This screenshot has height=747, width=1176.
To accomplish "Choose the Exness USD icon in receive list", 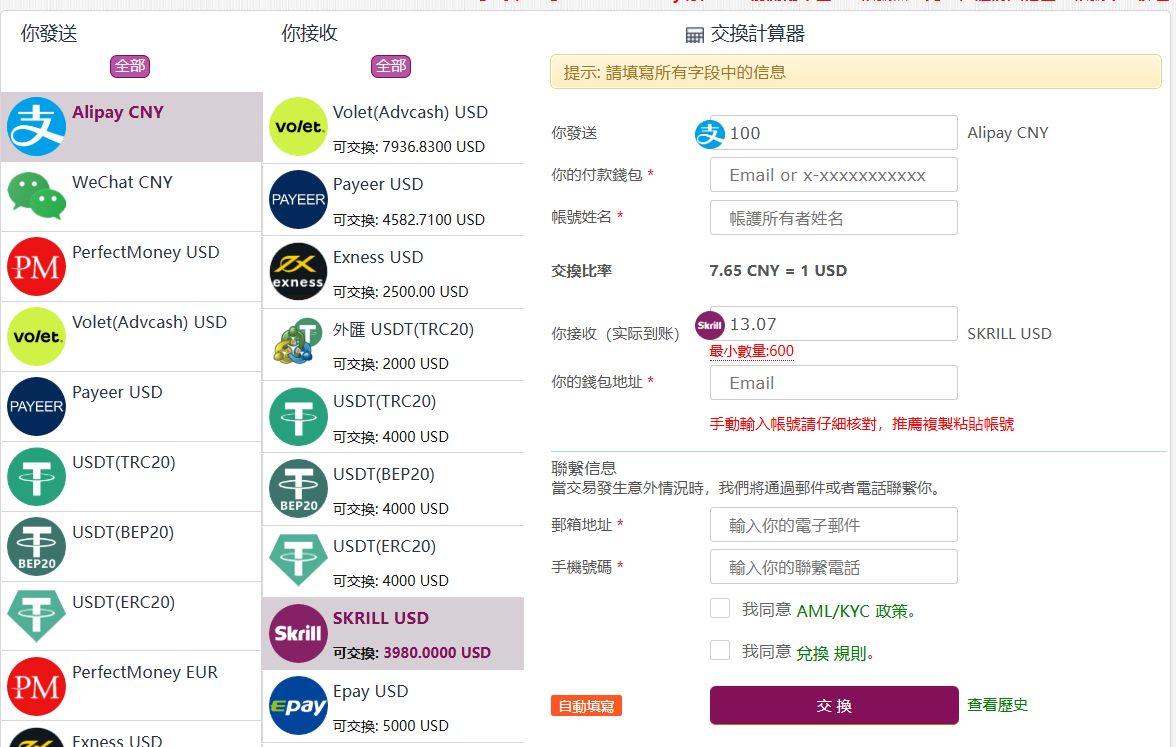I will coord(298,272).
